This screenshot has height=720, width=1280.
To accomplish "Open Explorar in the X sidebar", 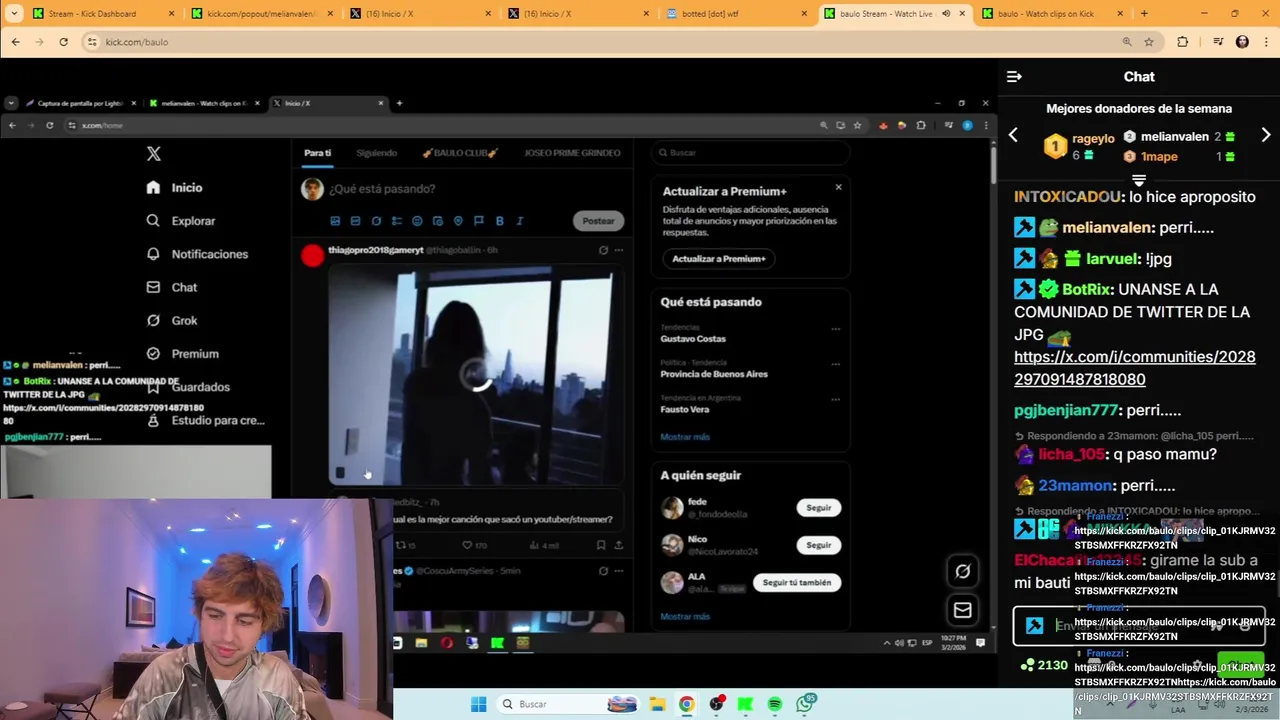I will pyautogui.click(x=180, y=221).
